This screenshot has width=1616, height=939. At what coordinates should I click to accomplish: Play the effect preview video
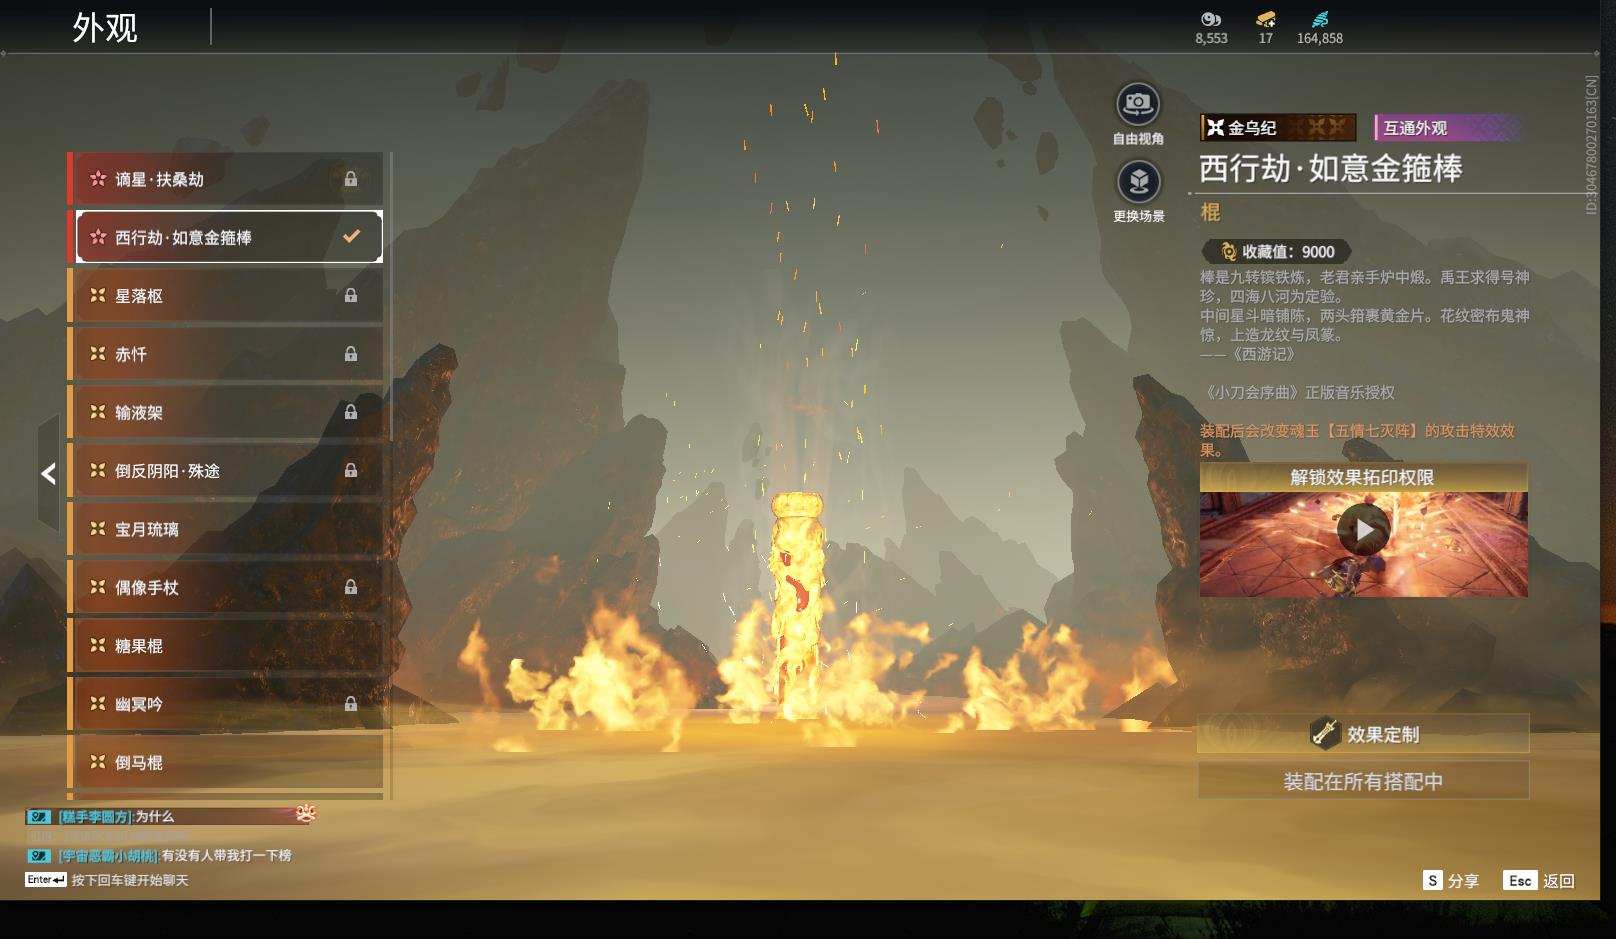[1364, 531]
